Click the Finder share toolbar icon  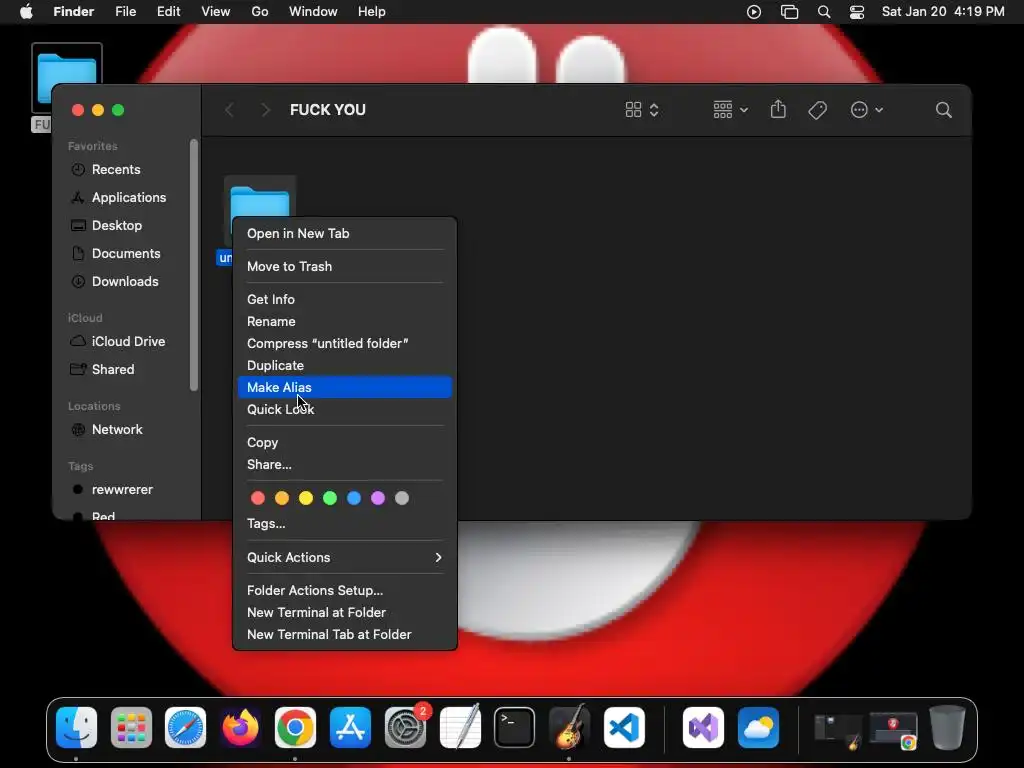(778, 110)
